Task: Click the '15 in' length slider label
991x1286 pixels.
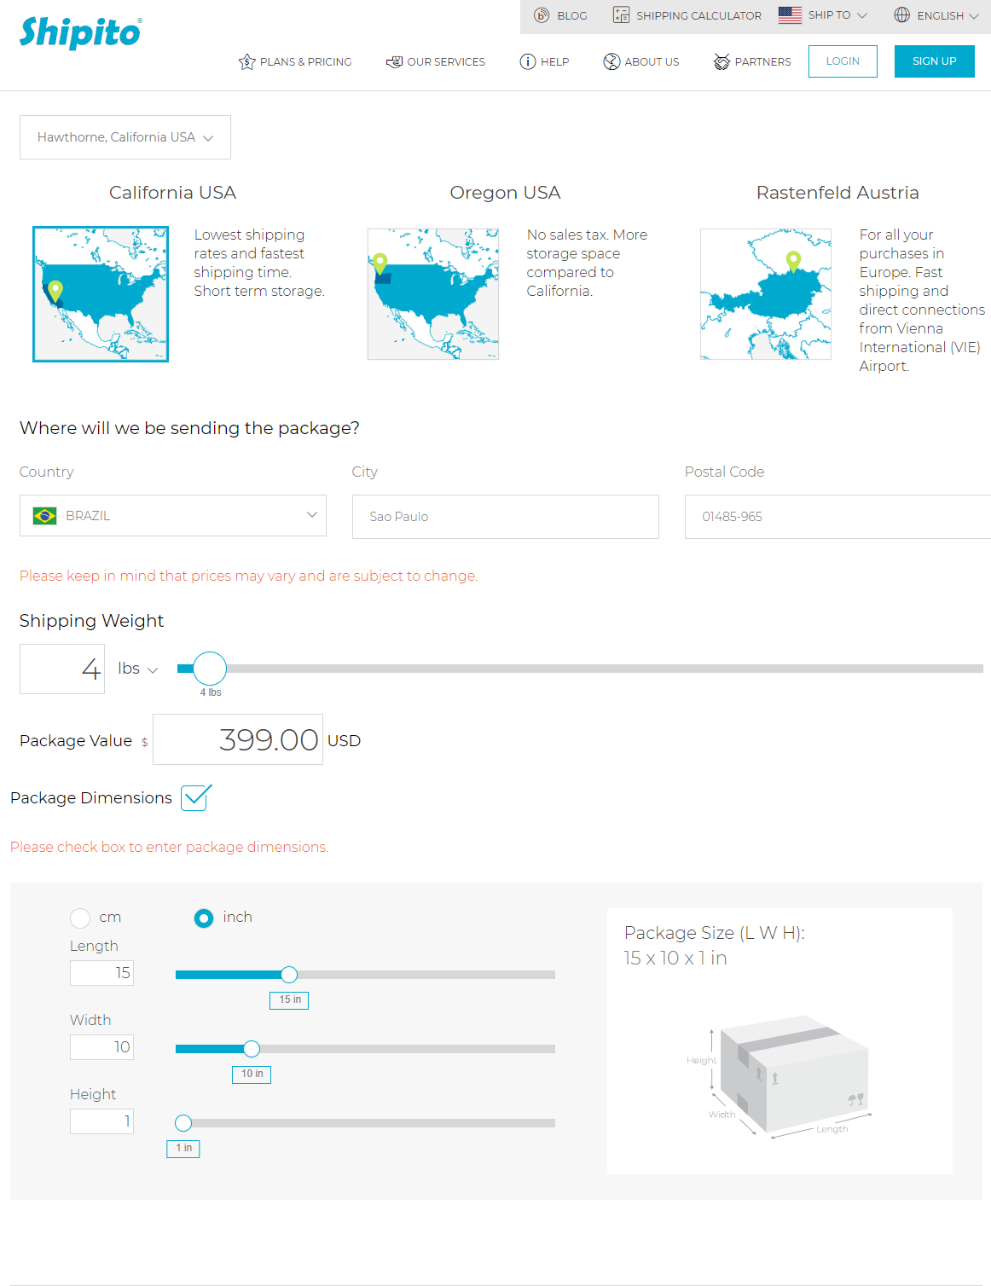Action: 289,1000
